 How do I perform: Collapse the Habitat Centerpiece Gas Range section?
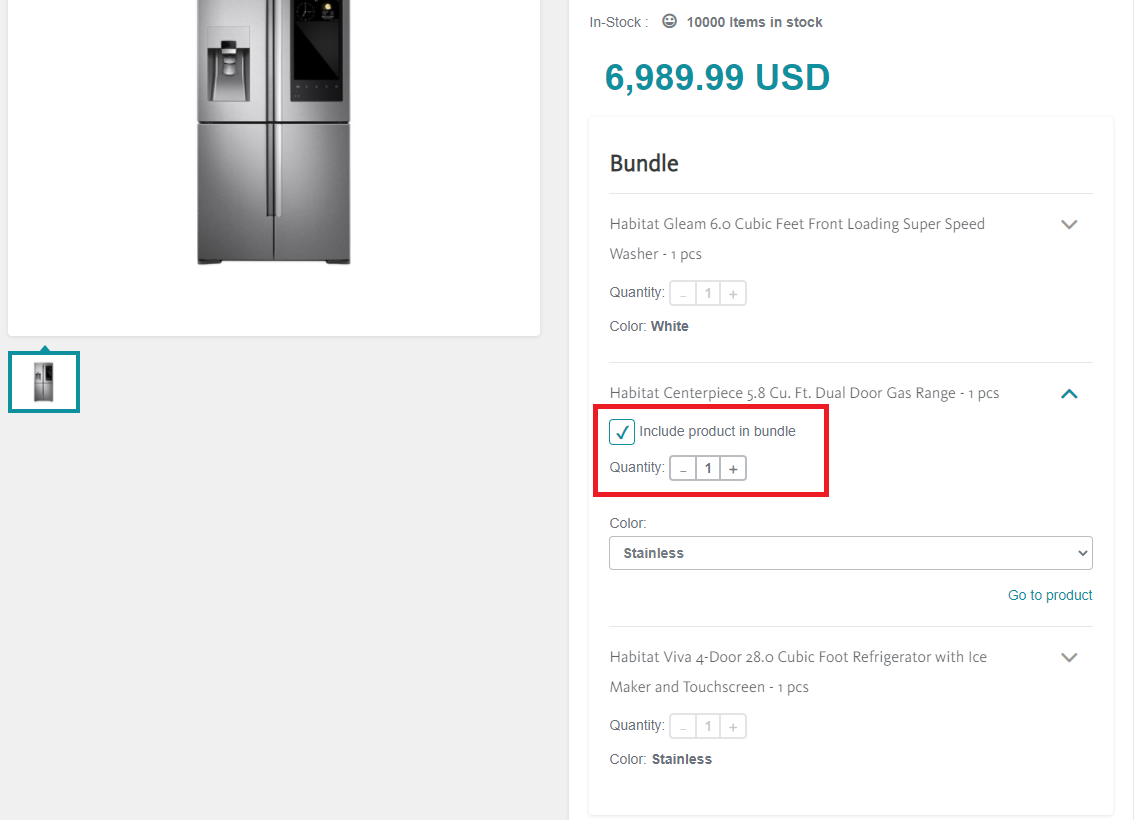pos(1069,393)
